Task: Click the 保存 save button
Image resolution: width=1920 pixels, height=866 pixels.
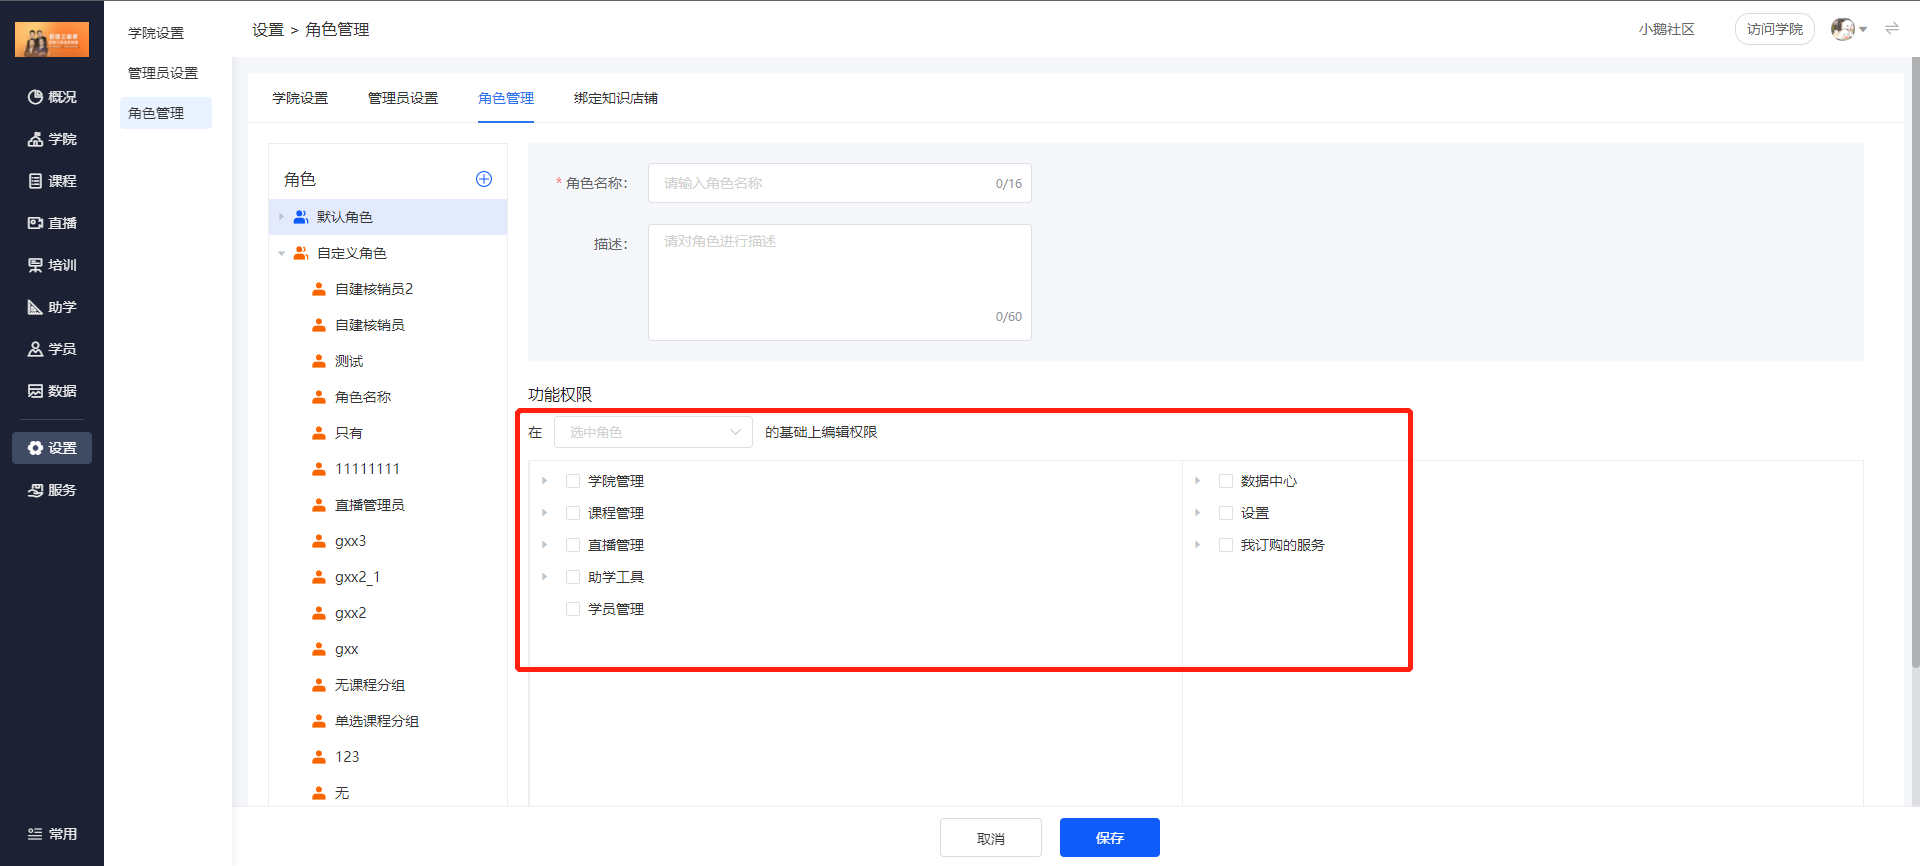Action: click(1109, 838)
